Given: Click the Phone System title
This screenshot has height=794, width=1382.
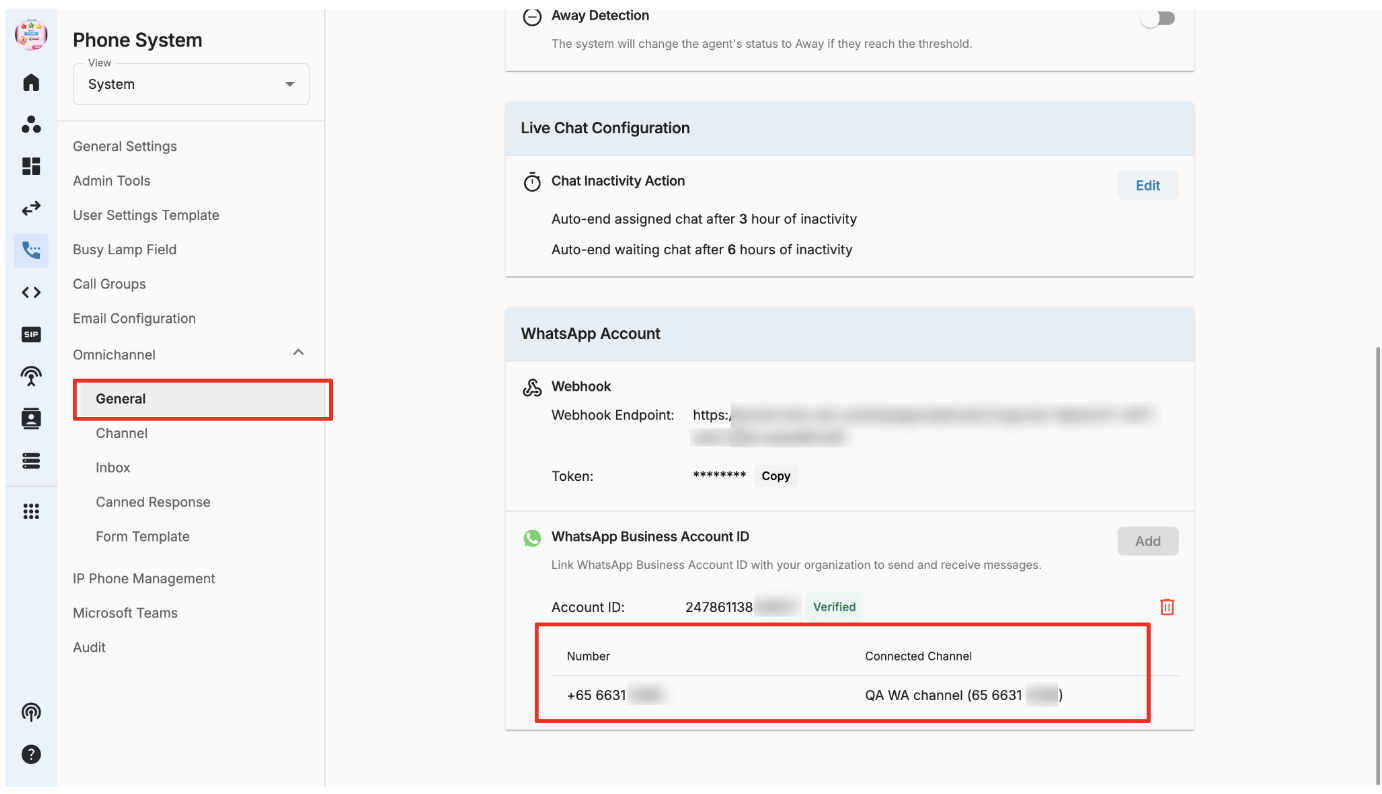Looking at the screenshot, I should click(137, 40).
